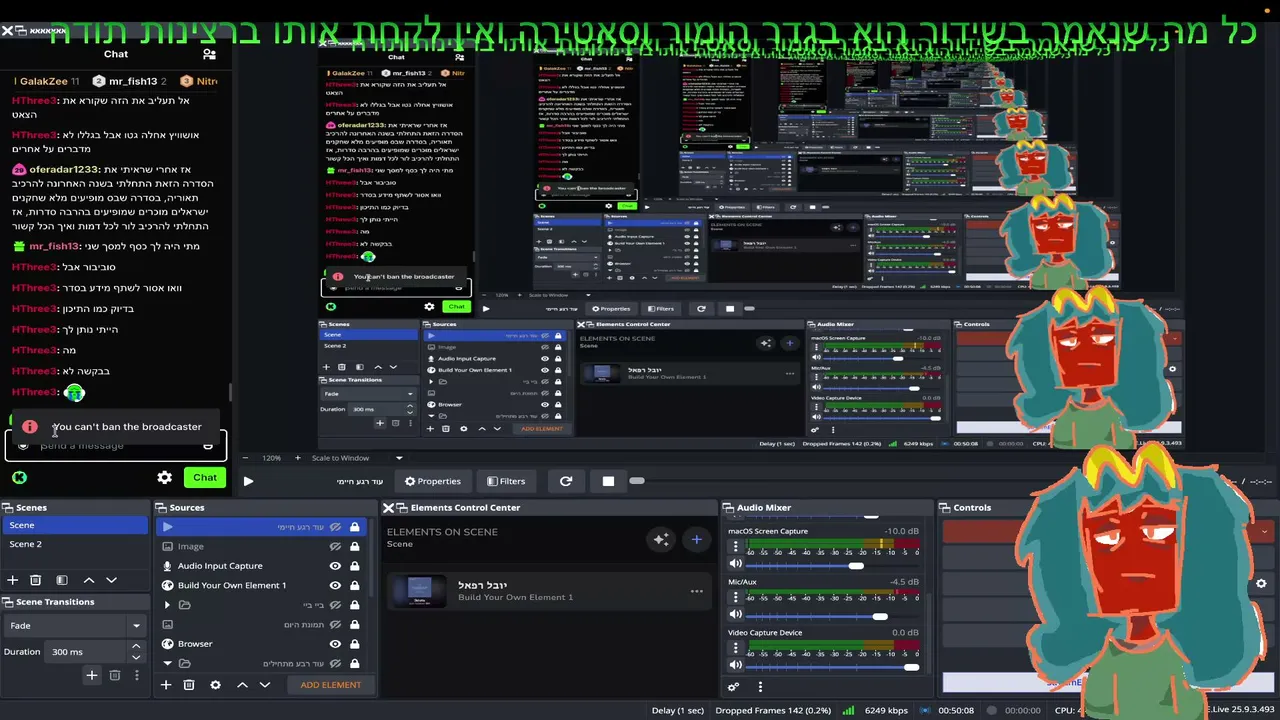Open transition properties three-dot menu
1280x720 pixels.
click(136, 676)
